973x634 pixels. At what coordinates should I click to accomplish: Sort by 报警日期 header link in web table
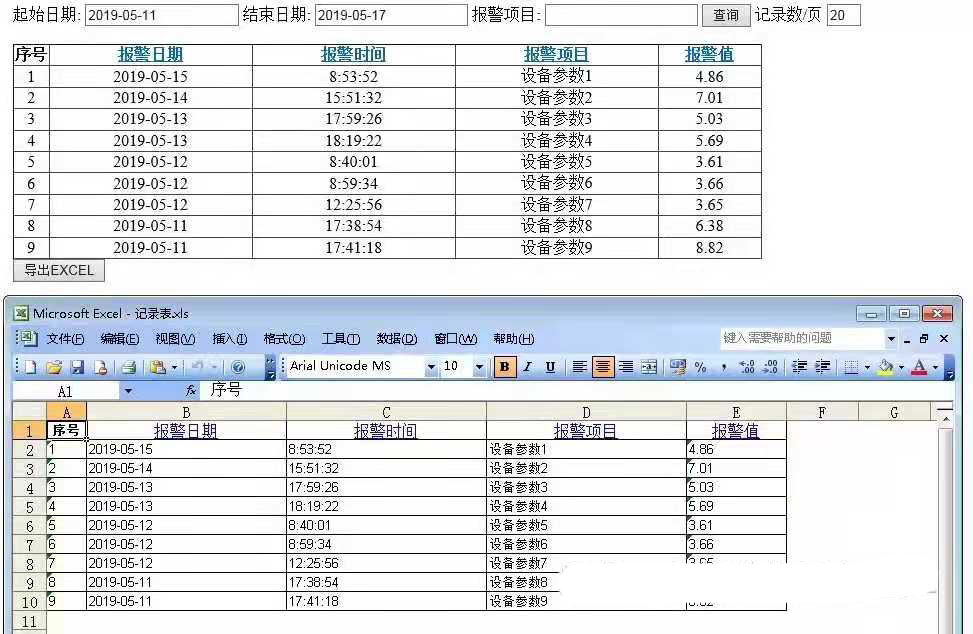(150, 55)
